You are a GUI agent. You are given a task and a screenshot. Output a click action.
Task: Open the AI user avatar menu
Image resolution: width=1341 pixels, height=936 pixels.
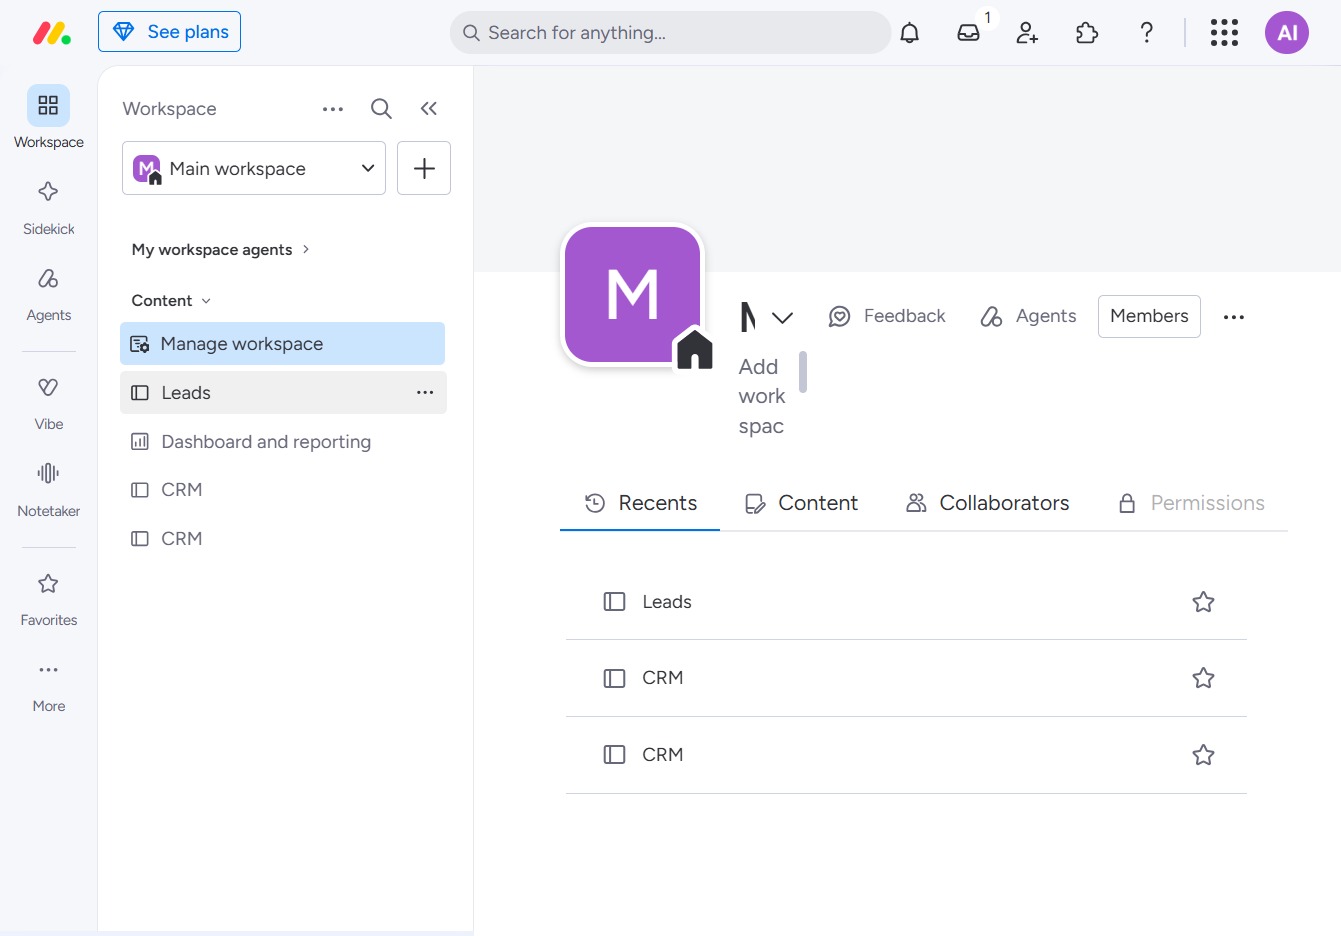tap(1287, 33)
